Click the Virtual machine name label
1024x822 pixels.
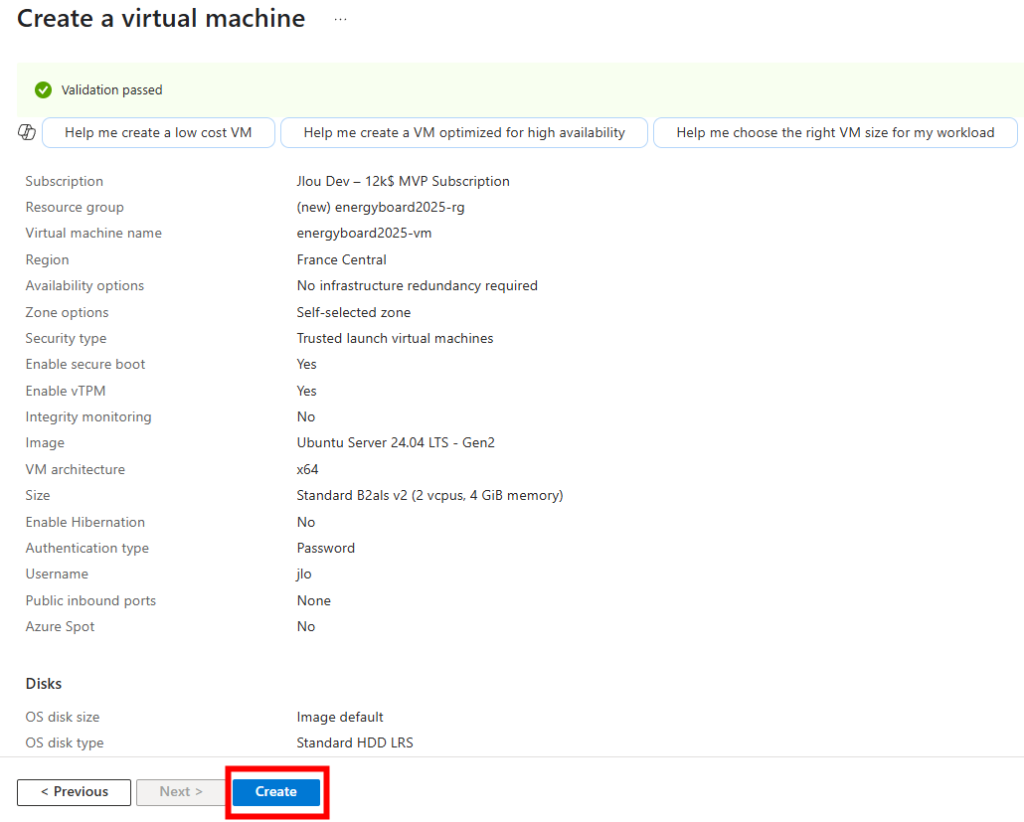tap(93, 233)
